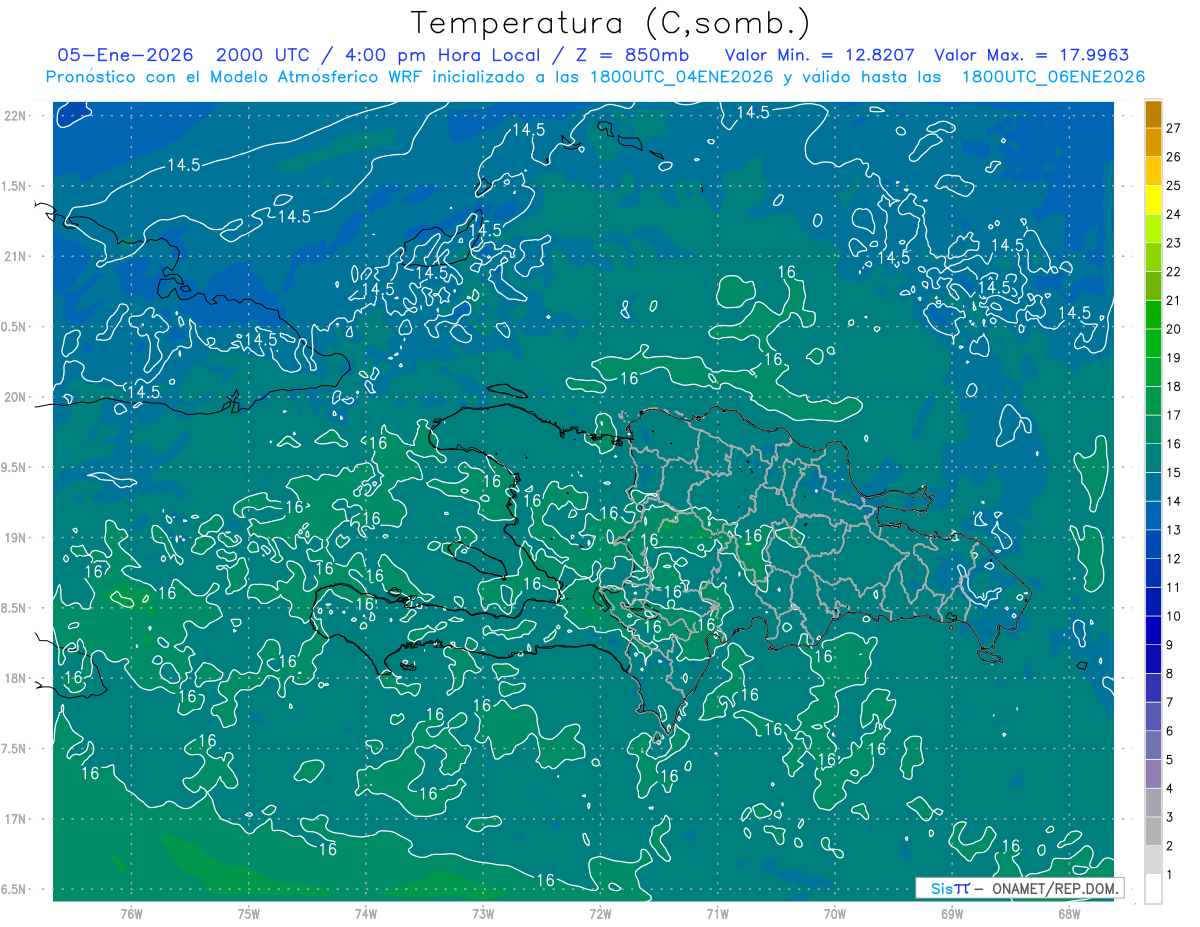Click the clipped "8.5N" latitude label
Image resolution: width=1200 pixels, height=927 pixels.
14,608
